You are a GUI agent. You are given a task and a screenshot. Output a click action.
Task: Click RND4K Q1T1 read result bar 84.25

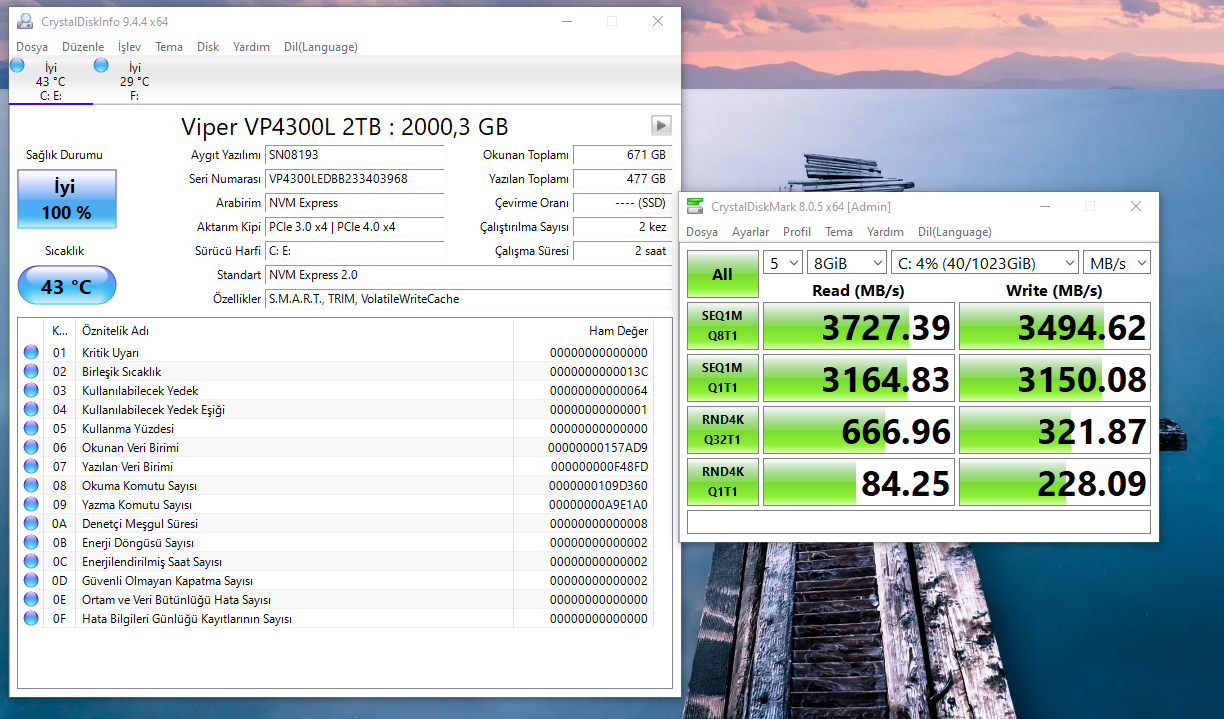(859, 482)
